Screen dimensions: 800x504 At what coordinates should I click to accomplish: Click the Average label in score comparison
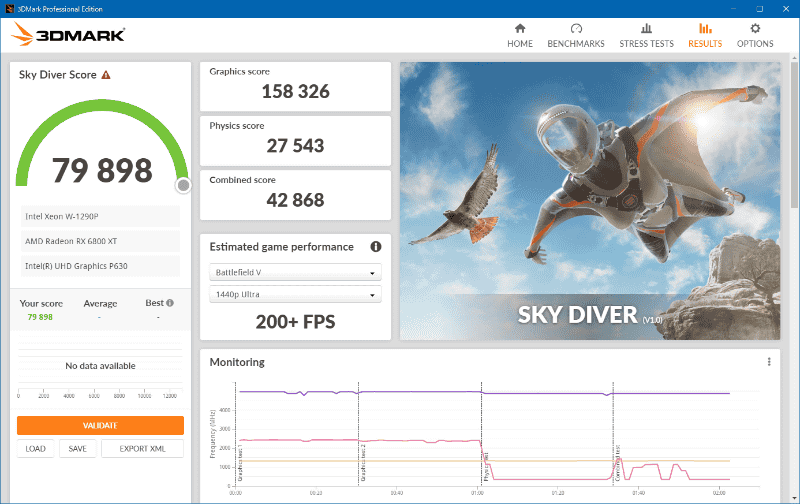pos(100,304)
